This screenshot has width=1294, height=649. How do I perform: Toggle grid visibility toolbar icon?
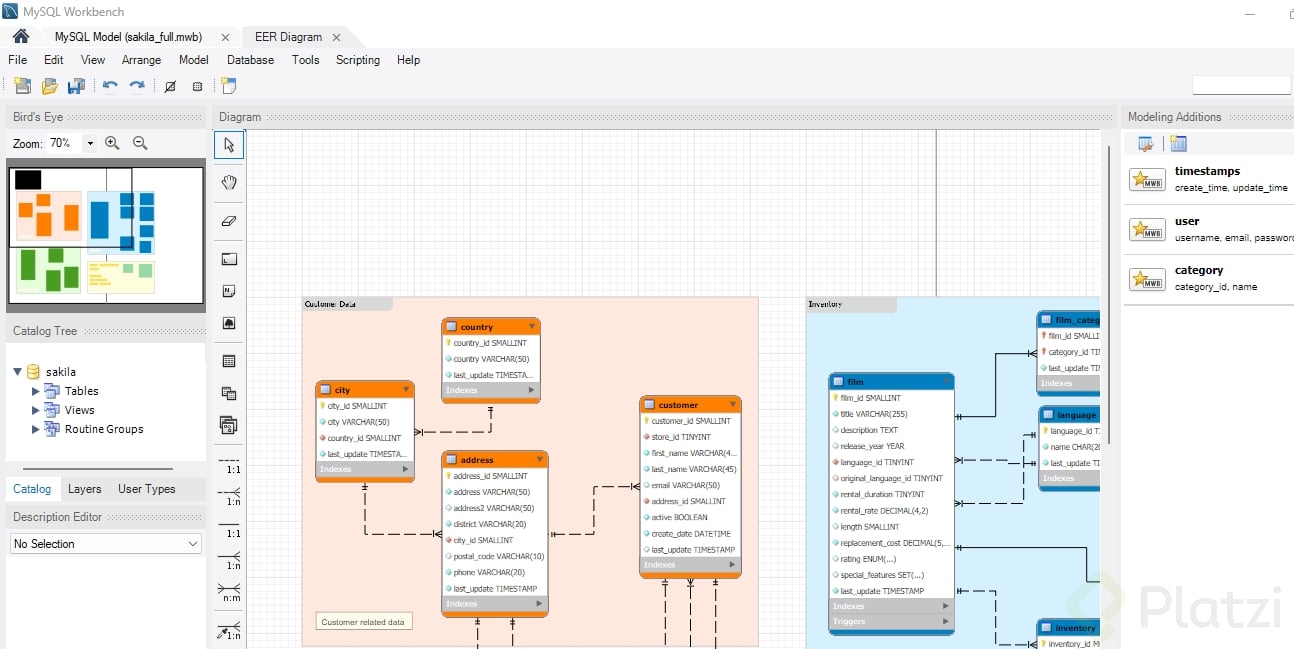tap(170, 86)
